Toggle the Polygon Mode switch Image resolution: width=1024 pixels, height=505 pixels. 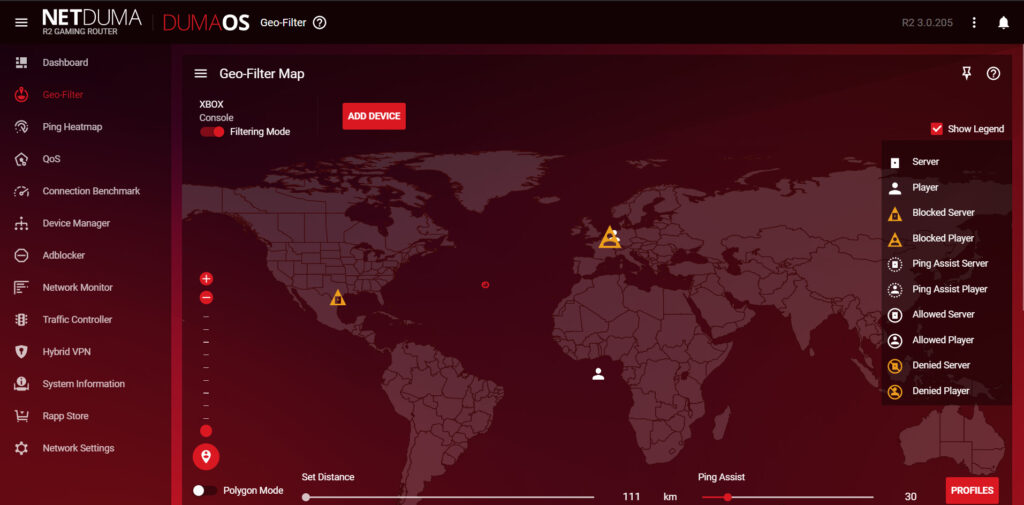tap(205, 491)
